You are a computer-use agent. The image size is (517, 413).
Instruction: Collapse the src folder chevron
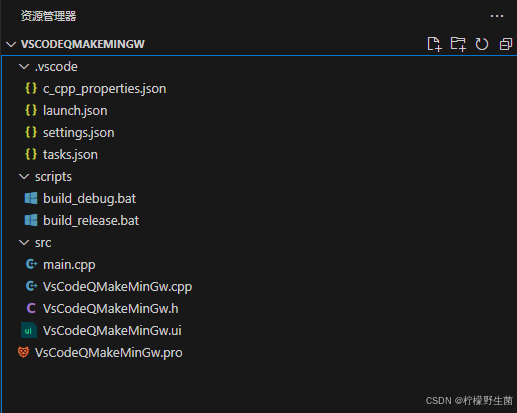pos(24,242)
